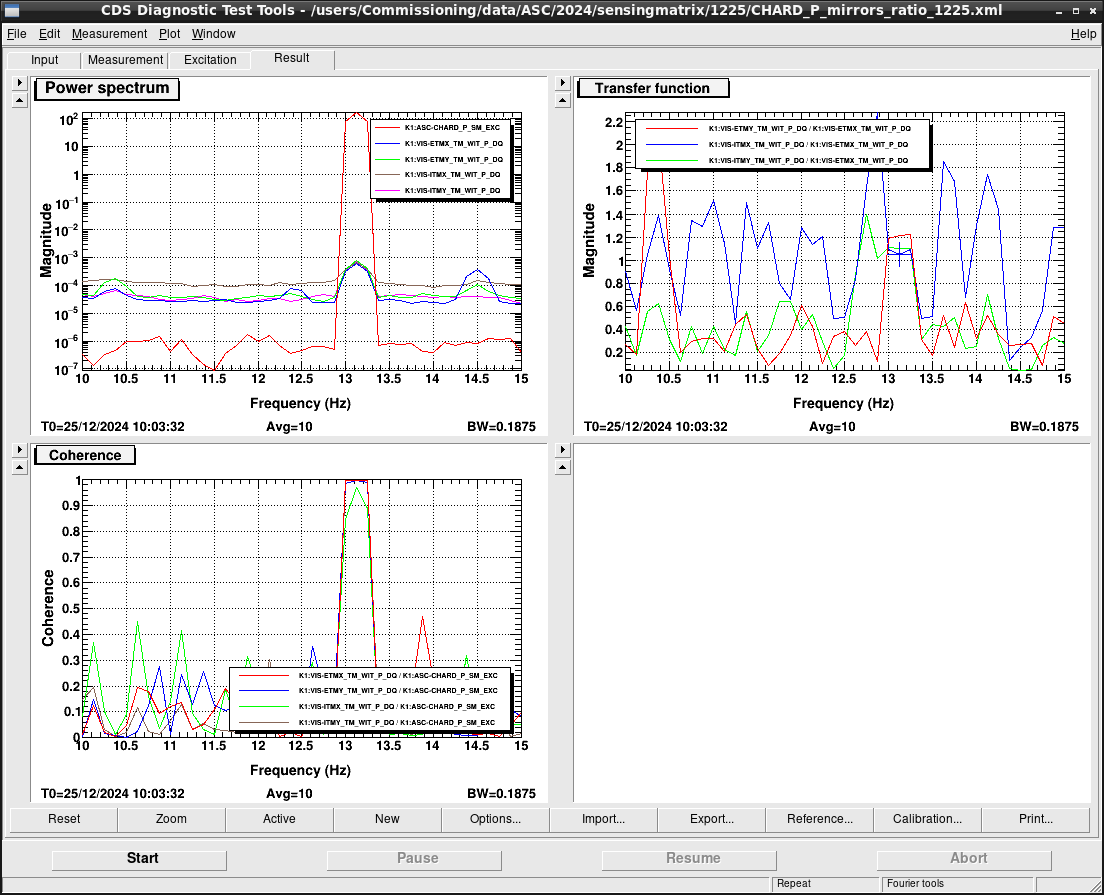Click the New plot button
Viewport: 1104px width, 895px height.
(x=387, y=819)
